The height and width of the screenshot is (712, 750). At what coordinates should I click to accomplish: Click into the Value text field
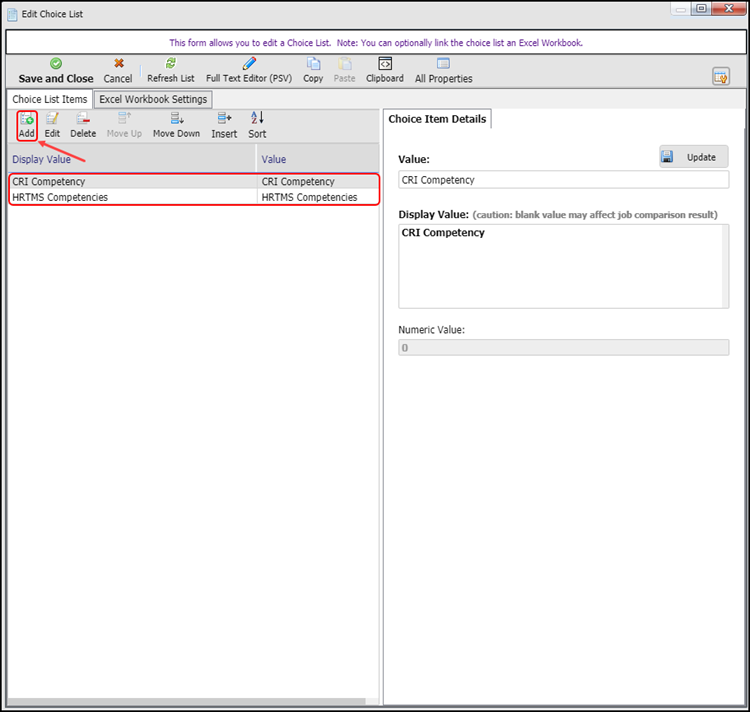click(x=563, y=180)
